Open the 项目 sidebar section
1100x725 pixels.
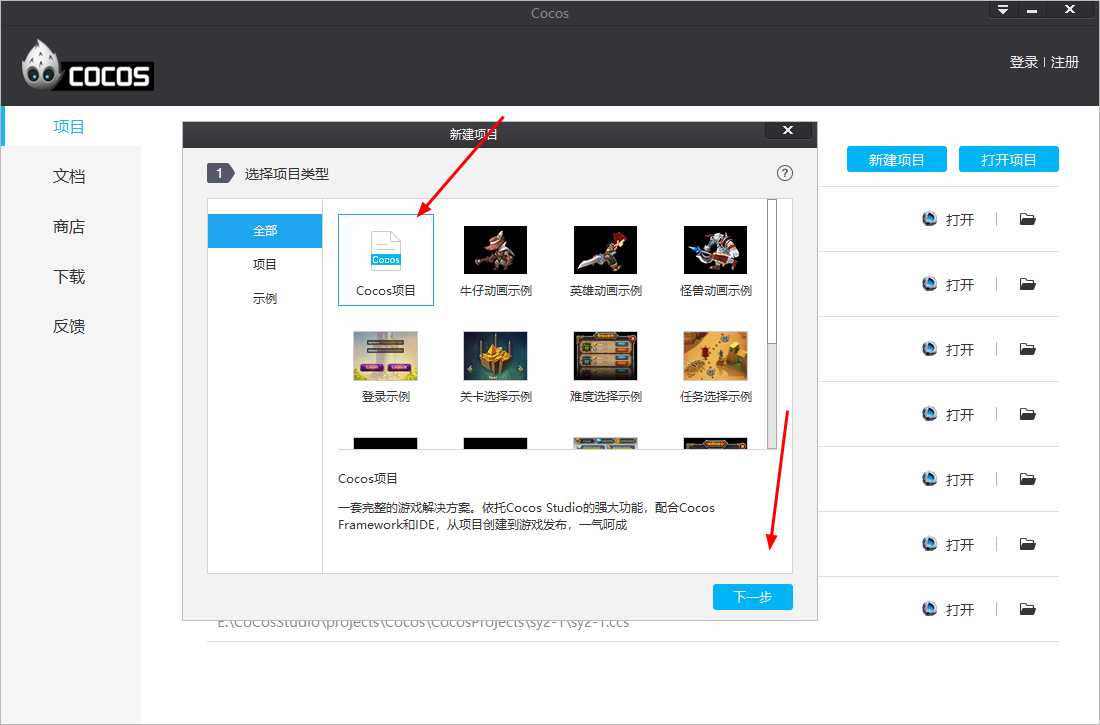tap(69, 126)
